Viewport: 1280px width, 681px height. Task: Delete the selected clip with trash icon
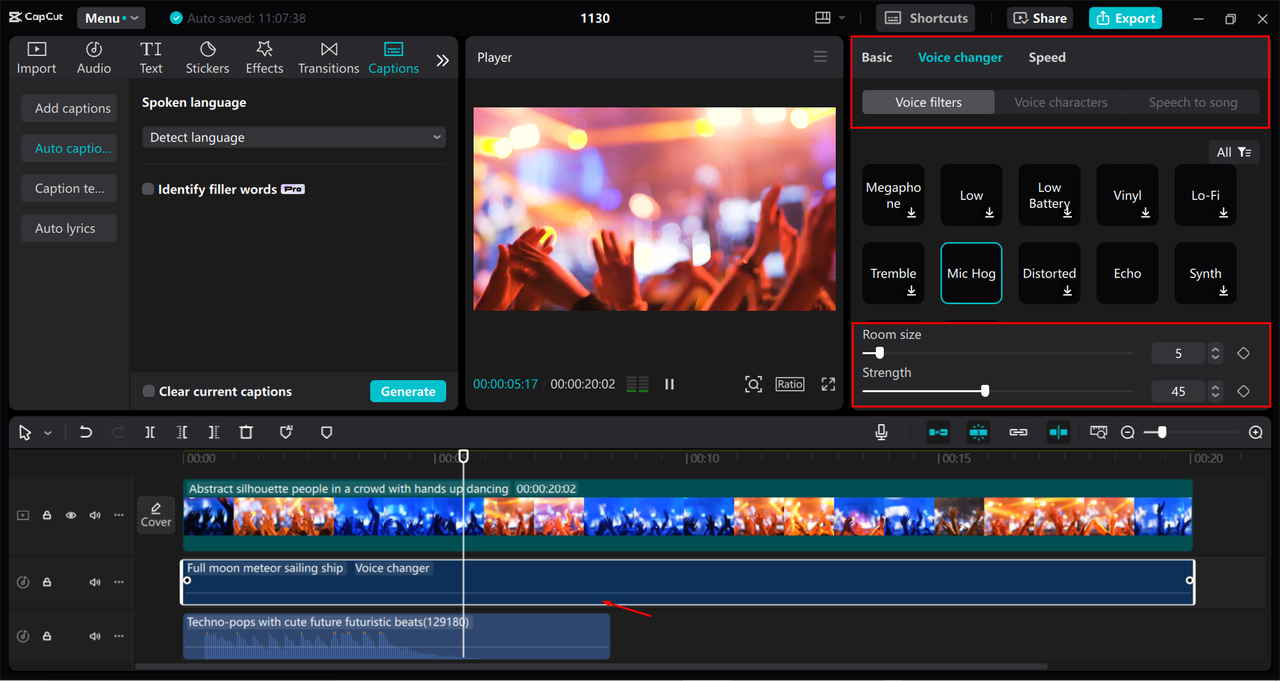click(246, 432)
